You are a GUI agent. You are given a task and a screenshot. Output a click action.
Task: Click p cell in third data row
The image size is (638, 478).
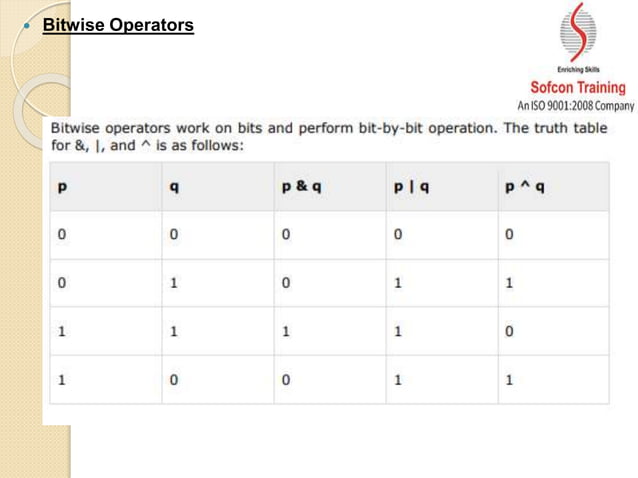coord(106,331)
